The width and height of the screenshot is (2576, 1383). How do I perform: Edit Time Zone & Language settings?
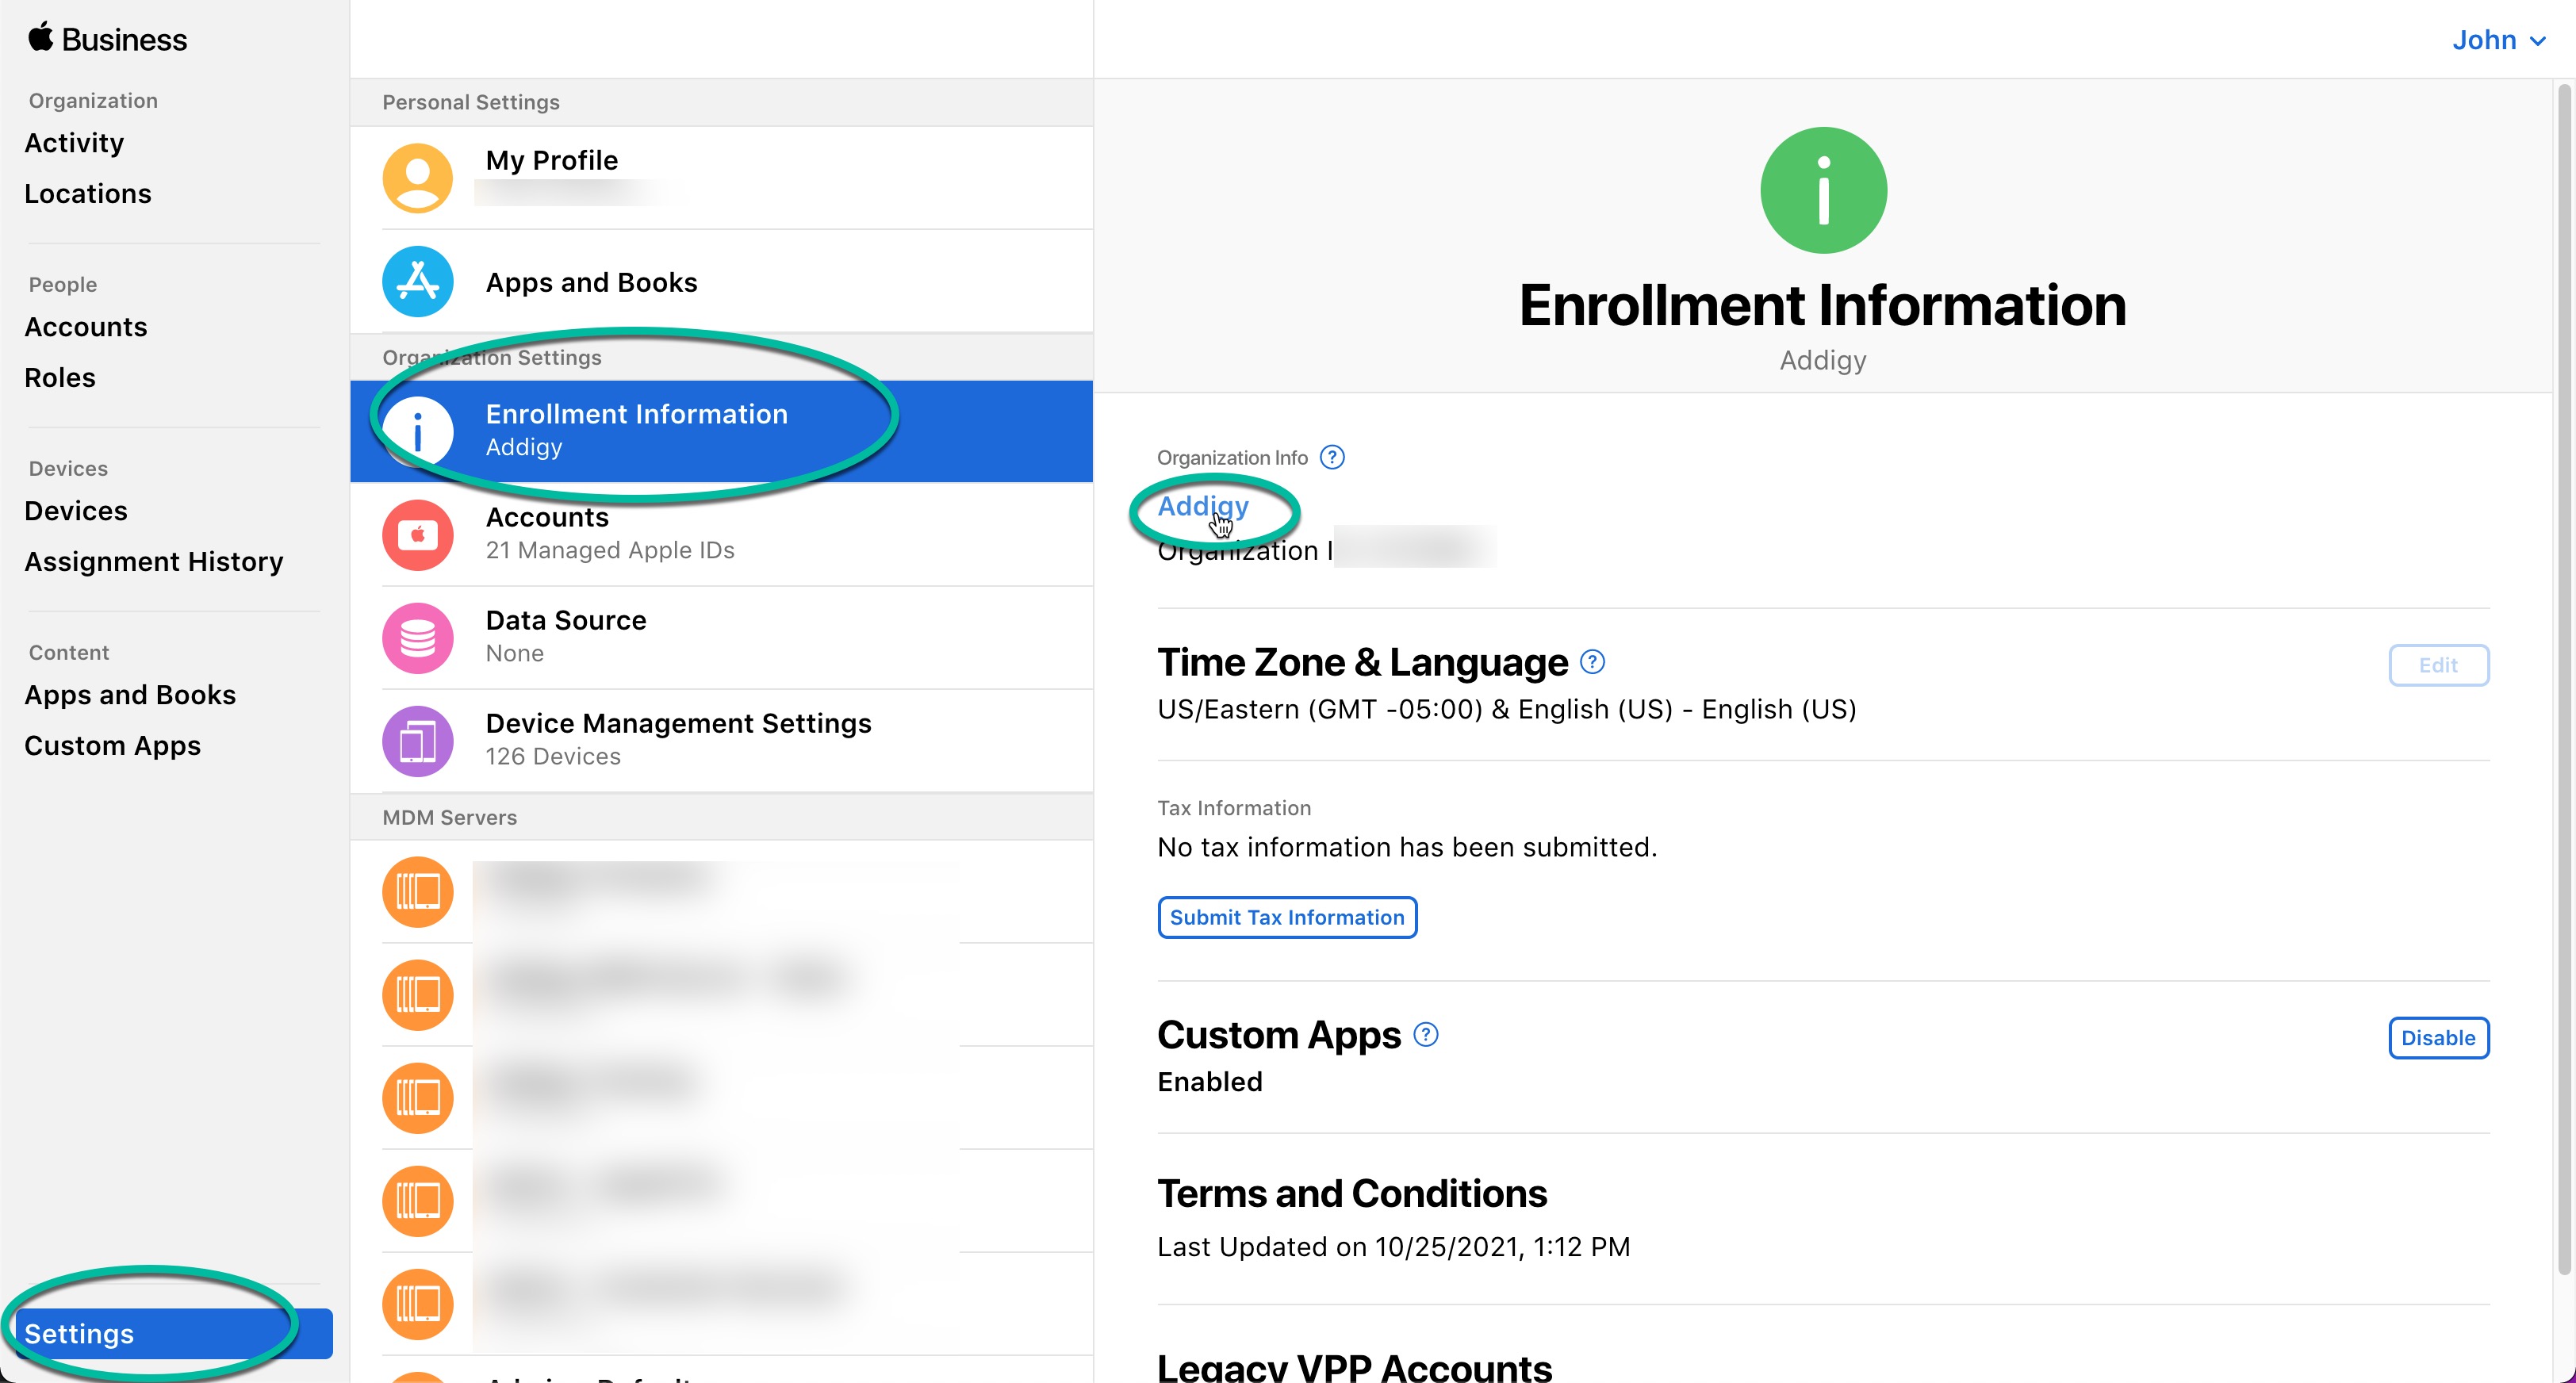pyautogui.click(x=2439, y=665)
